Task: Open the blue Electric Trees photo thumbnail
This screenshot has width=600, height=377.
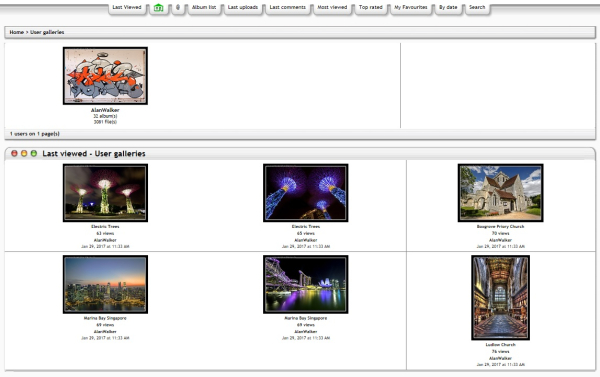Action: point(306,193)
